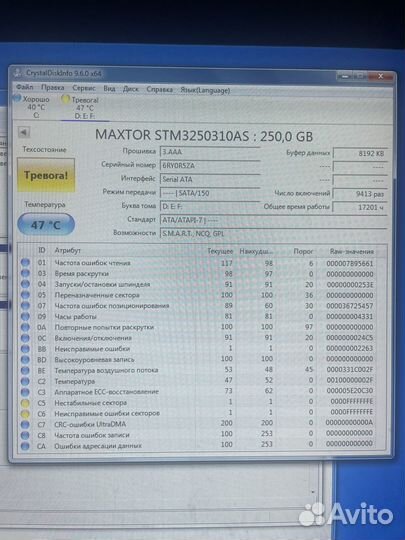This screenshot has height=540, width=405.
Task: Click the yellow Тревога! health status button
Action: coord(46,175)
